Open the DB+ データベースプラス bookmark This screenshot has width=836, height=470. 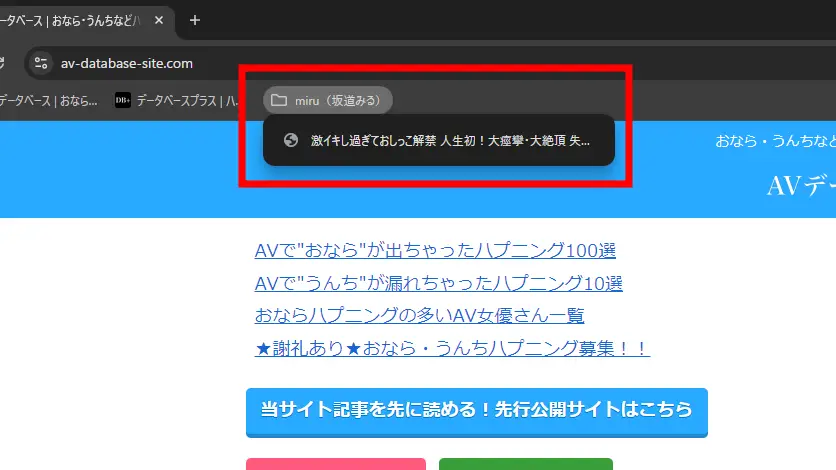point(176,100)
